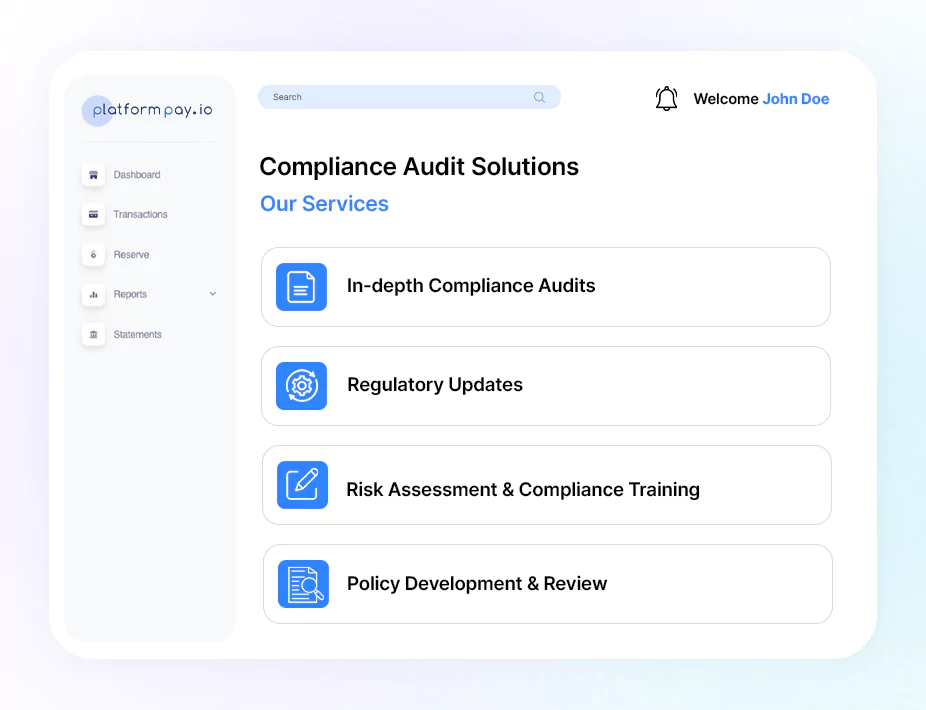Click the Reserve sidebar icon
This screenshot has width=926, height=710.
pos(93,255)
